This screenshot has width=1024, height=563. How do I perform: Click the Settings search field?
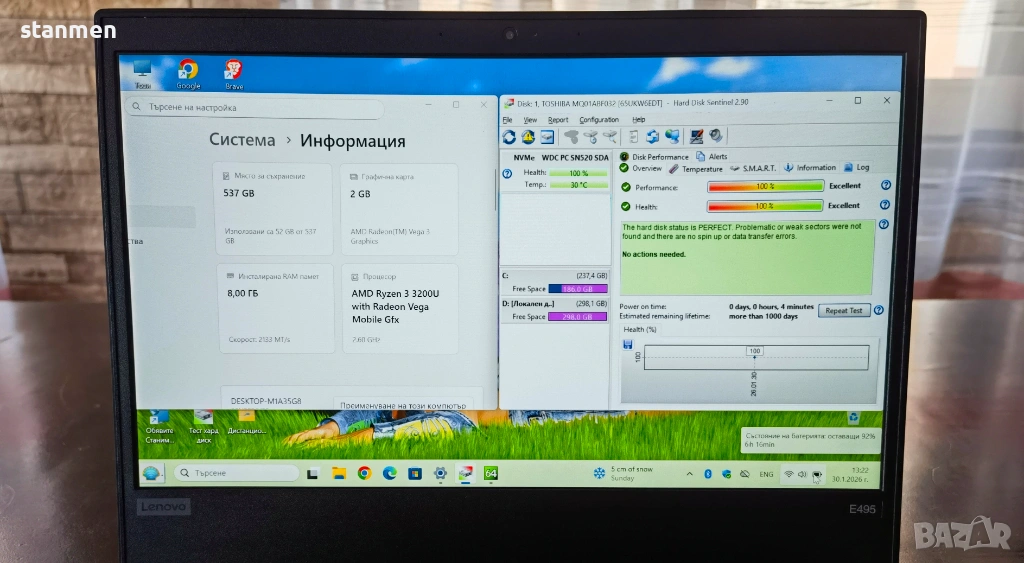pos(255,107)
